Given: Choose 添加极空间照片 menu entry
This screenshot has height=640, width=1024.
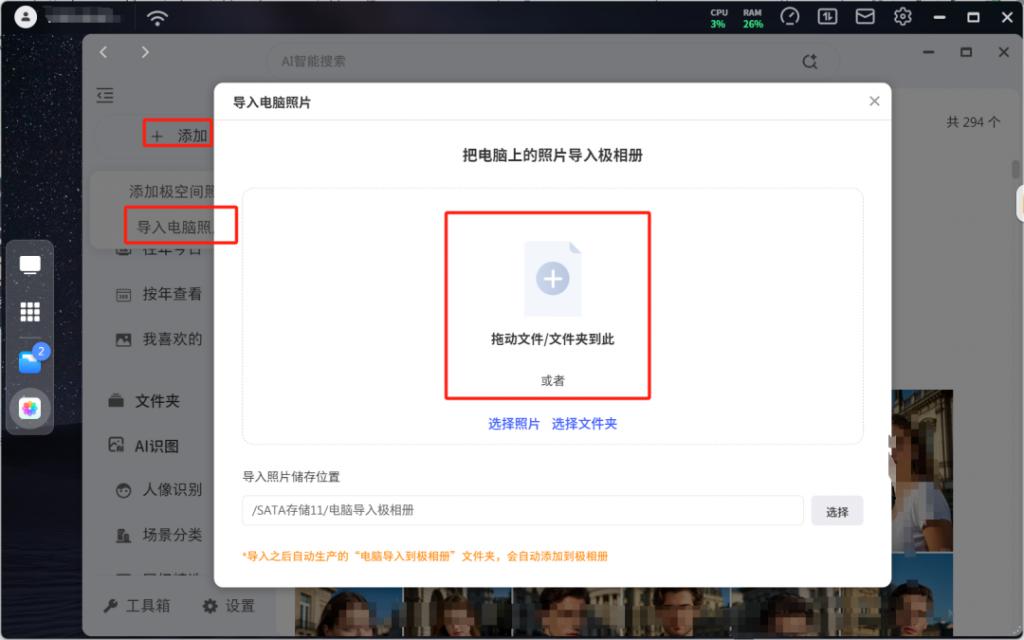Looking at the screenshot, I should pos(171,191).
